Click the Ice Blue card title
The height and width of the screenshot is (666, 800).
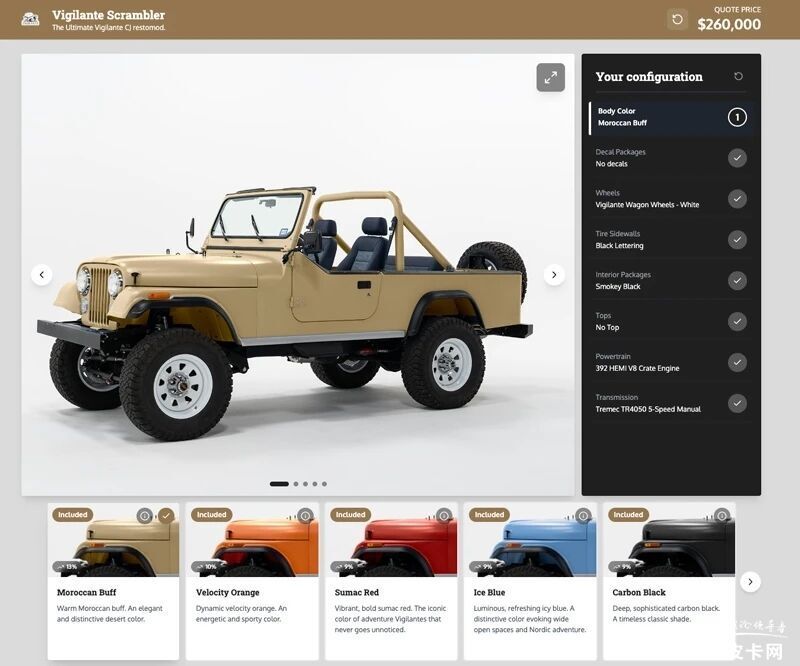(489, 592)
